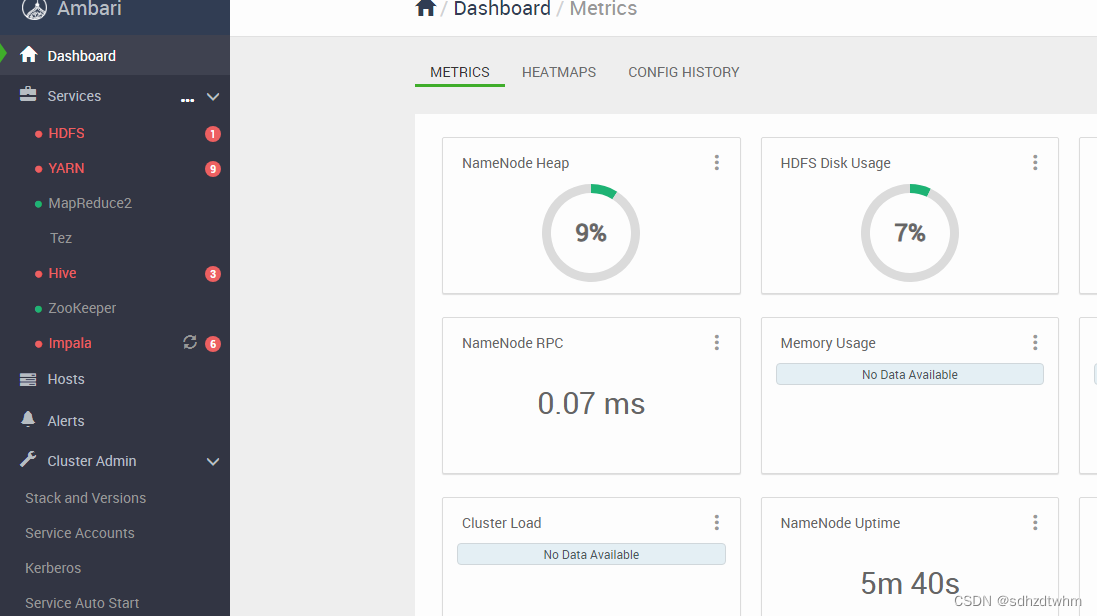Open the Impala service
The height and width of the screenshot is (616, 1097).
pyautogui.click(x=70, y=343)
